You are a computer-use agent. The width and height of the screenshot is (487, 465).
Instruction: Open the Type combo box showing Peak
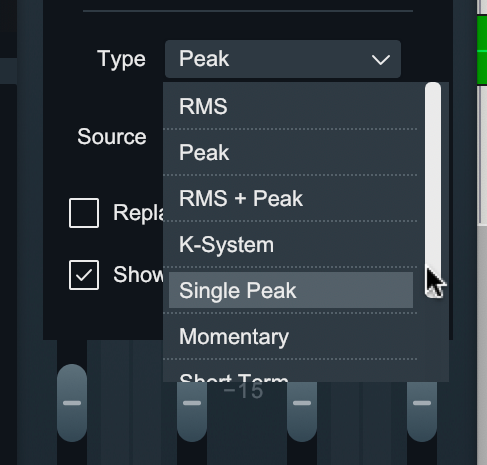click(283, 59)
